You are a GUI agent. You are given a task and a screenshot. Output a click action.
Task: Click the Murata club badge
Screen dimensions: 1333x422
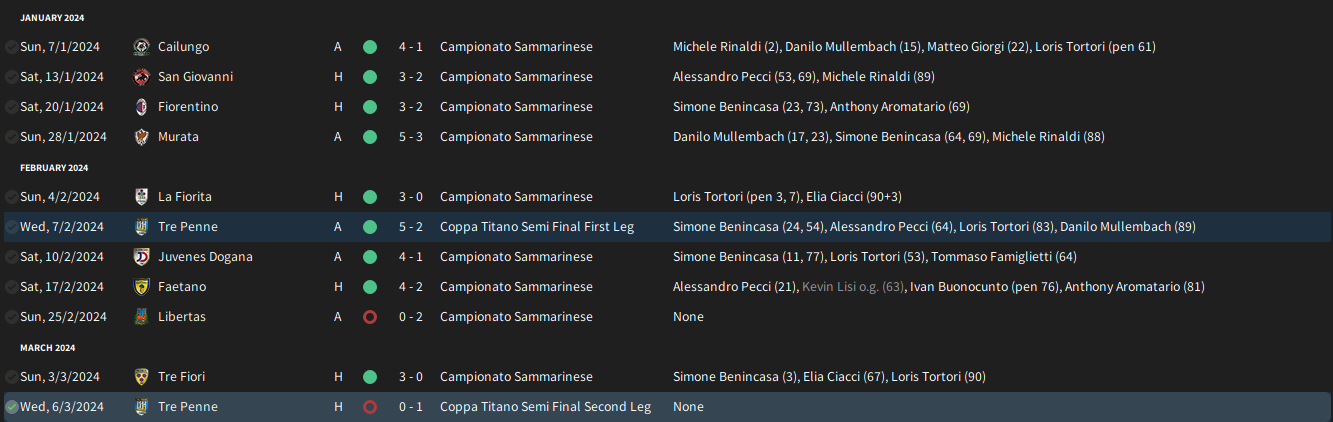(141, 137)
